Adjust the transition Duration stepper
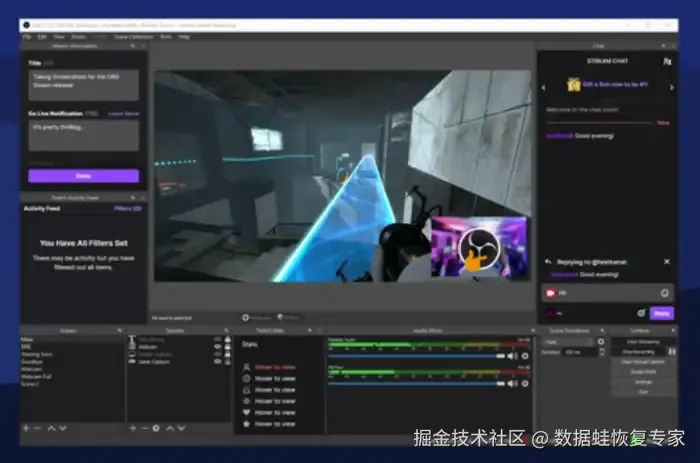Viewport: 700px width, 463px height. (x=602, y=352)
